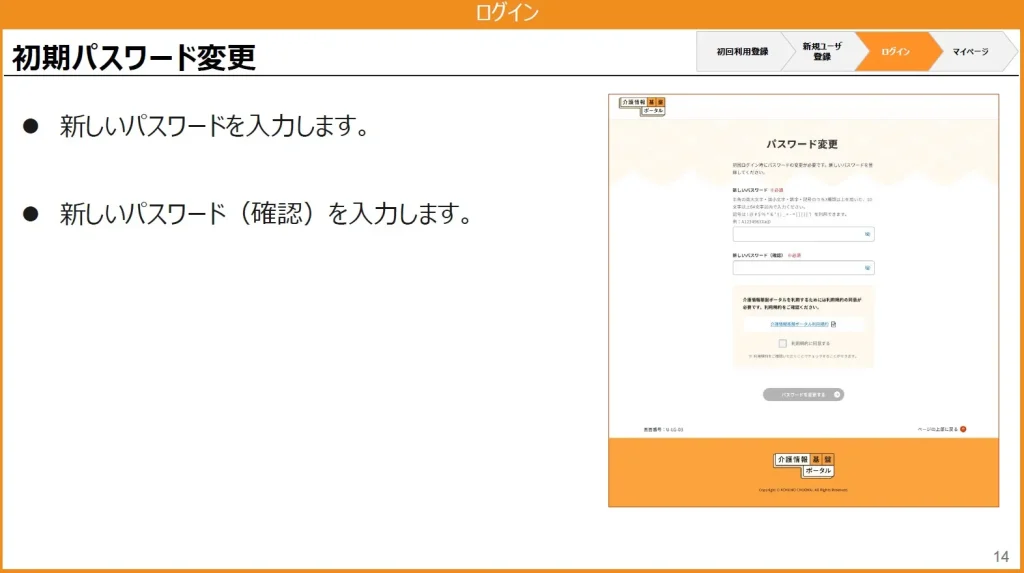Click the footer 介護情報基盤ポータル logo
Screen dimensions: 1024x573
(803, 464)
